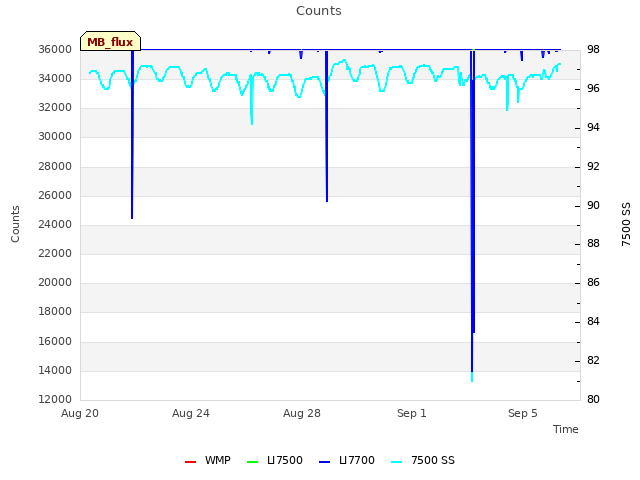Toggle the 7500 SS legend entry
The width and height of the screenshot is (640, 480).
tap(423, 460)
